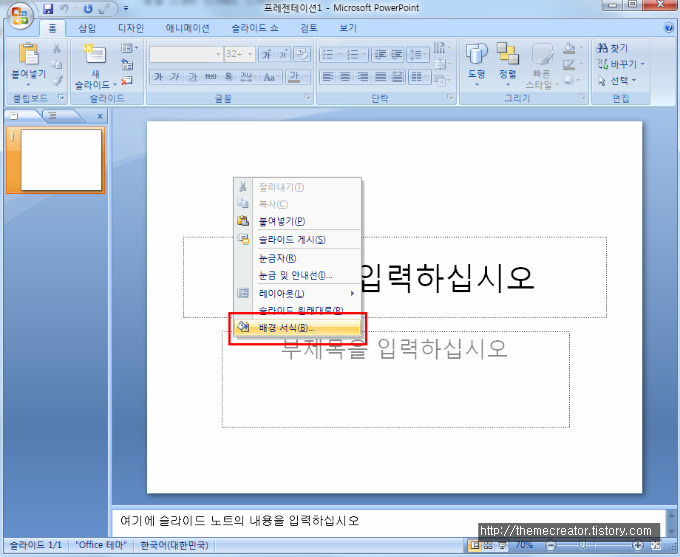Click the Clear formatting eraser icon
The width and height of the screenshot is (680, 557).
pyautogui.click(x=302, y=54)
